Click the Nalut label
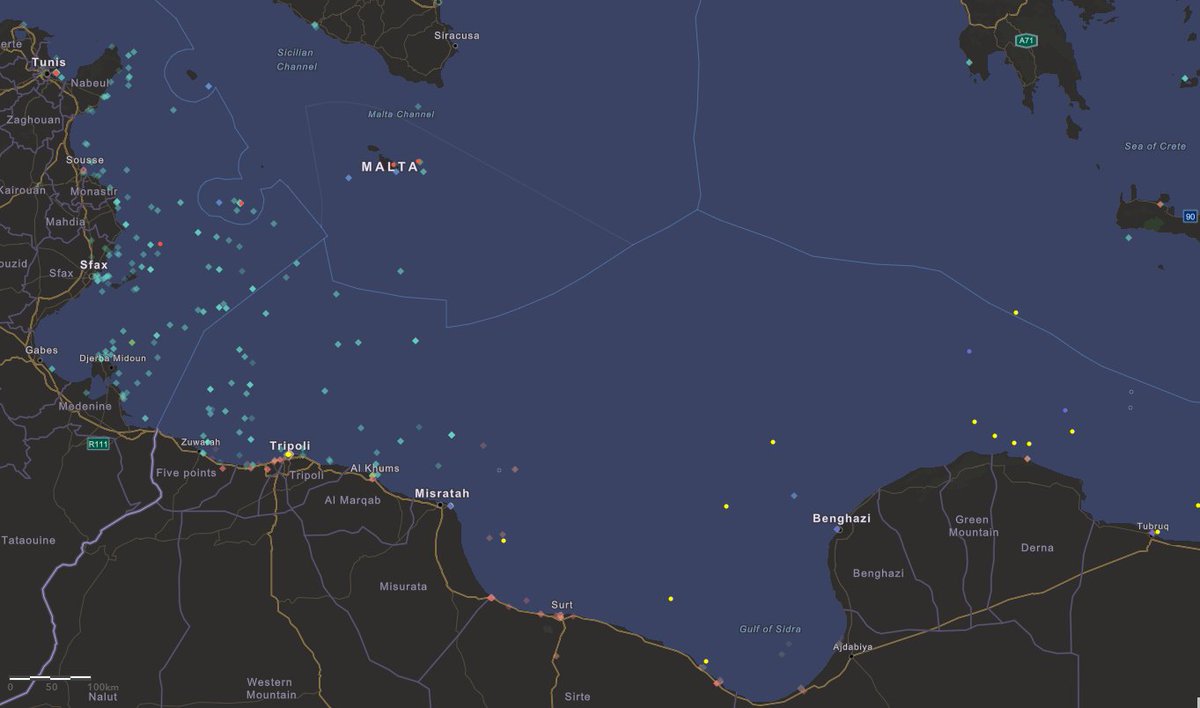This screenshot has height=708, width=1200. click(101, 696)
